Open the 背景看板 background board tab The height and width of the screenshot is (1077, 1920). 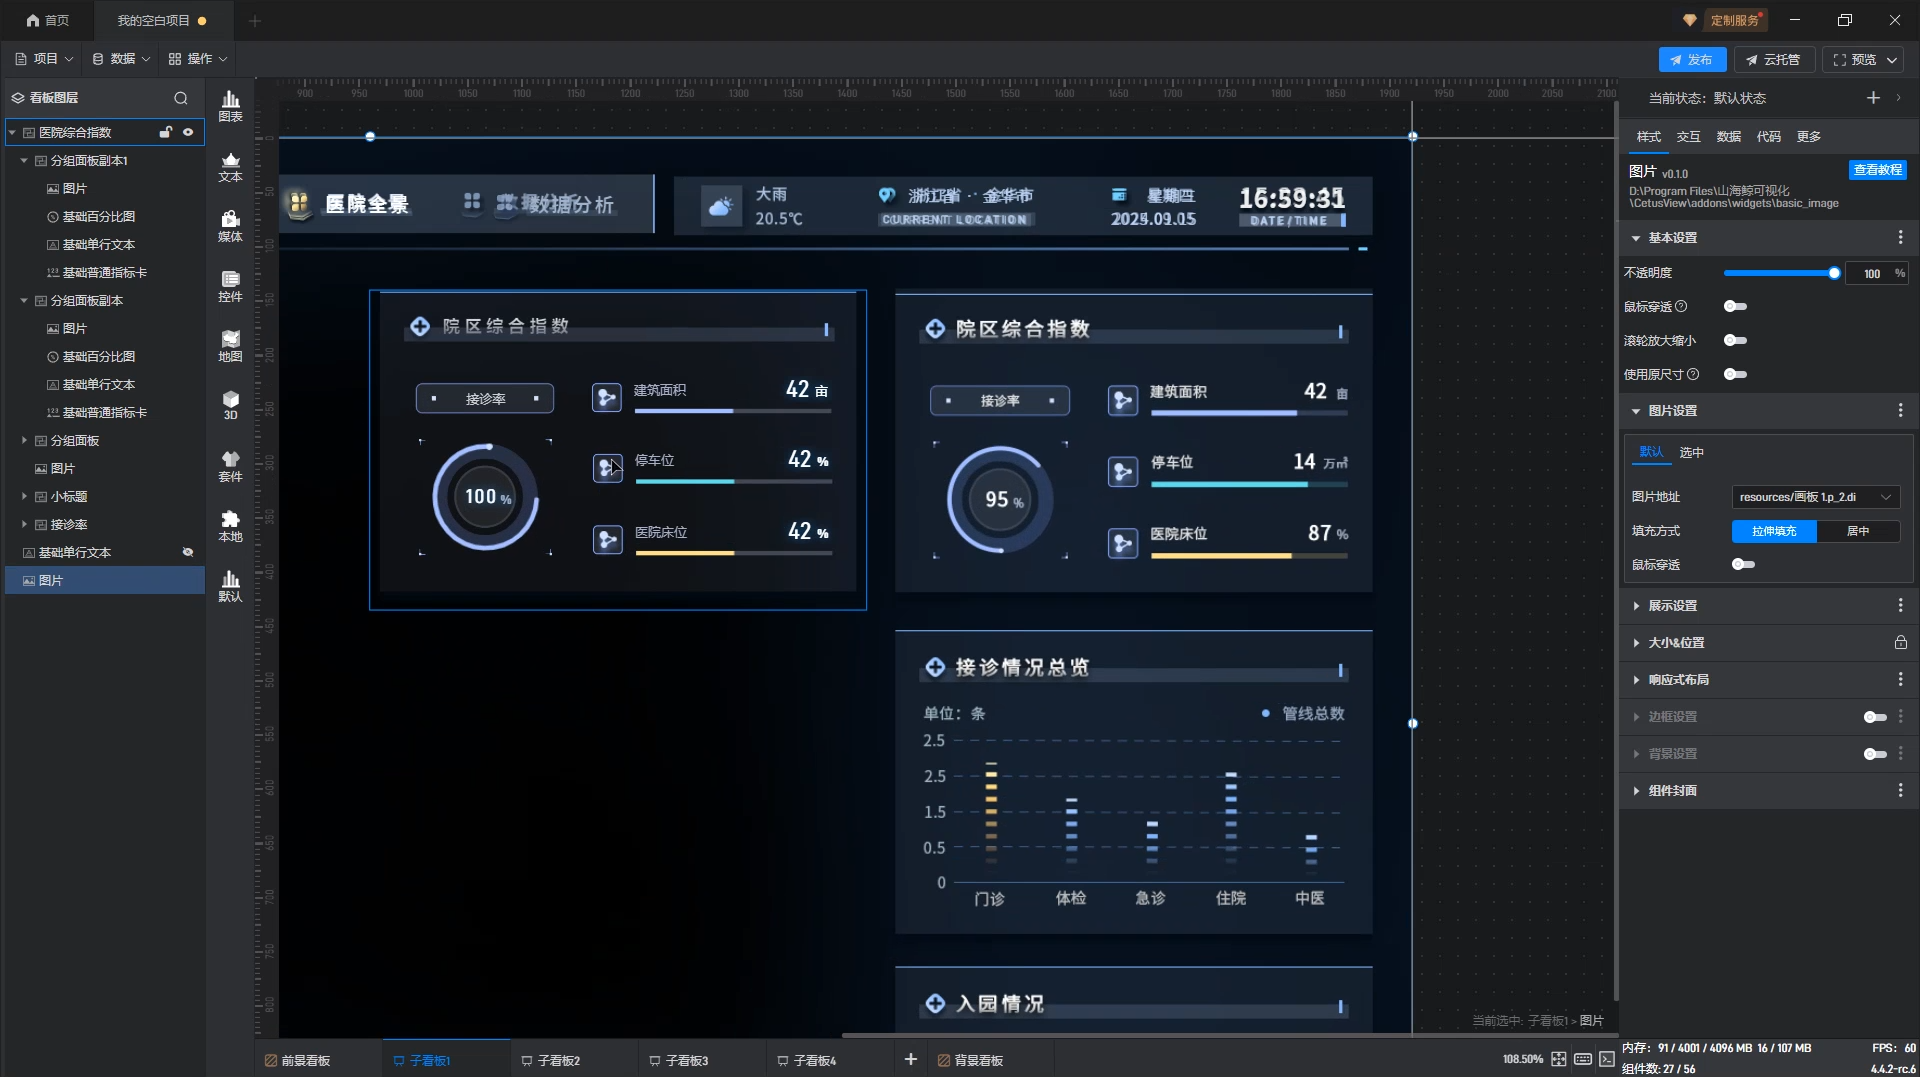(x=970, y=1060)
